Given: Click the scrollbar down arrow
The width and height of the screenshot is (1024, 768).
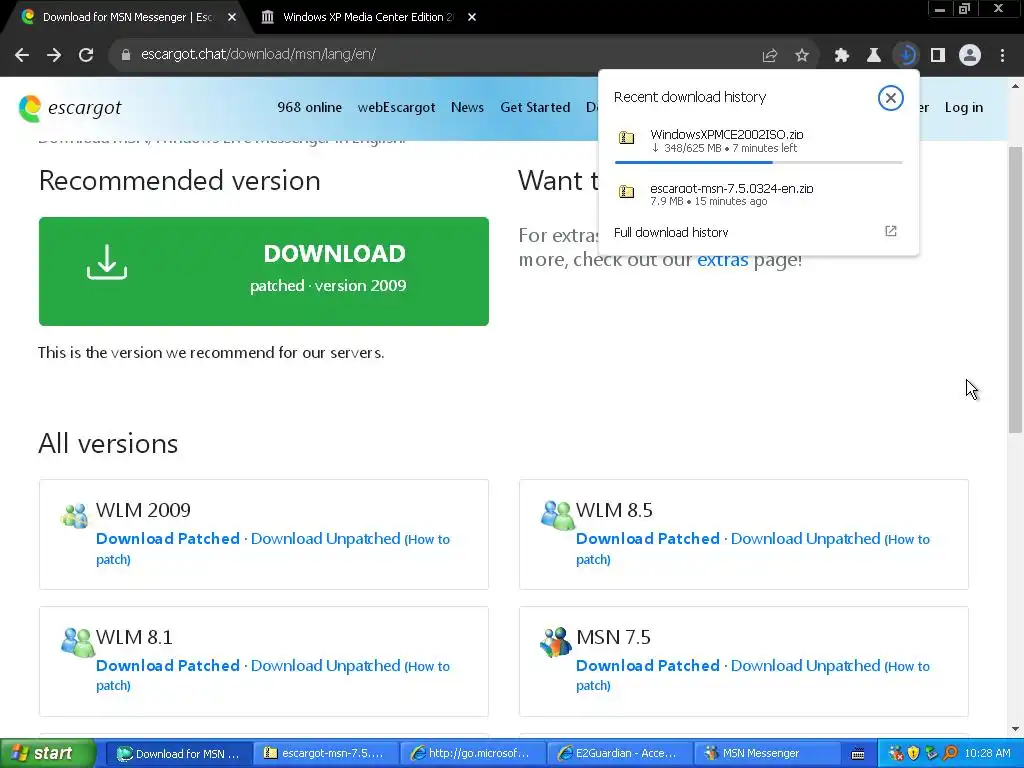Looking at the screenshot, I should (1015, 729).
